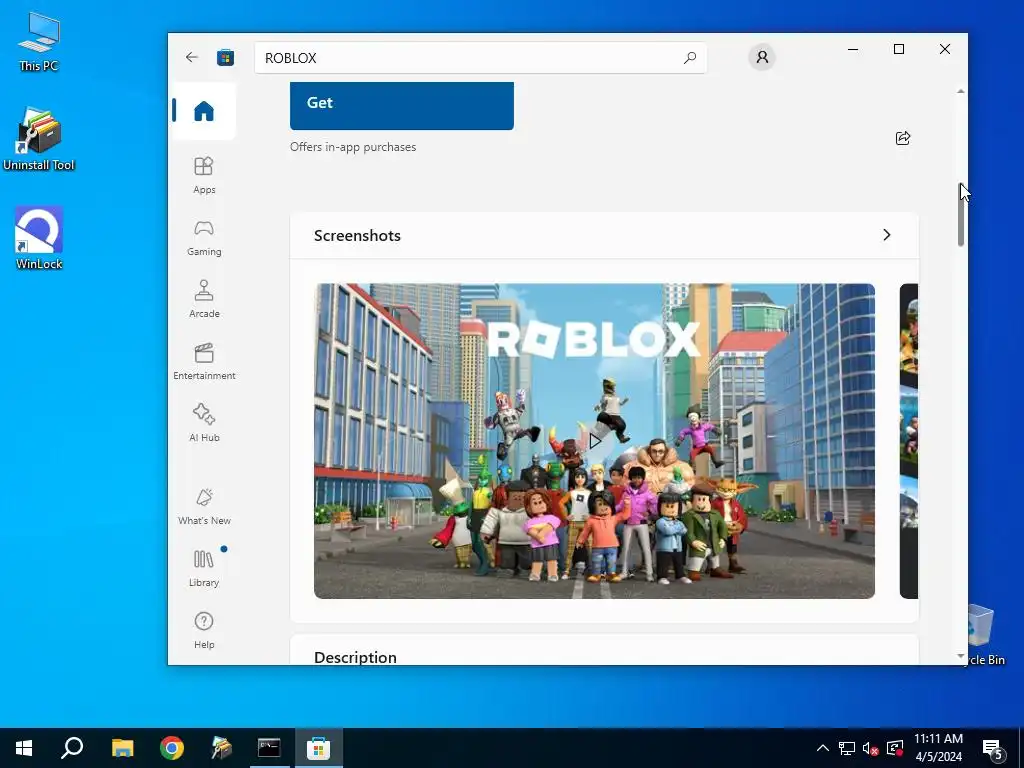Play the ROBLOX trailer video
This screenshot has width=1024, height=768.
click(594, 441)
